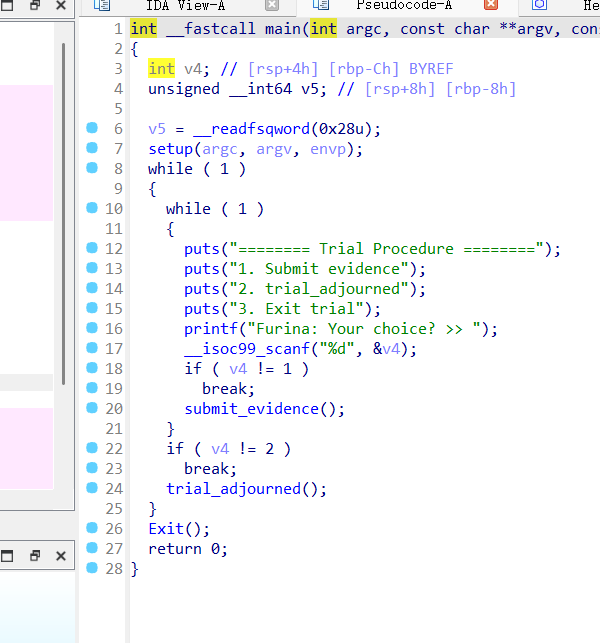Toggle breakpoint dot on line 24
The width and height of the screenshot is (600, 643).
point(92,488)
